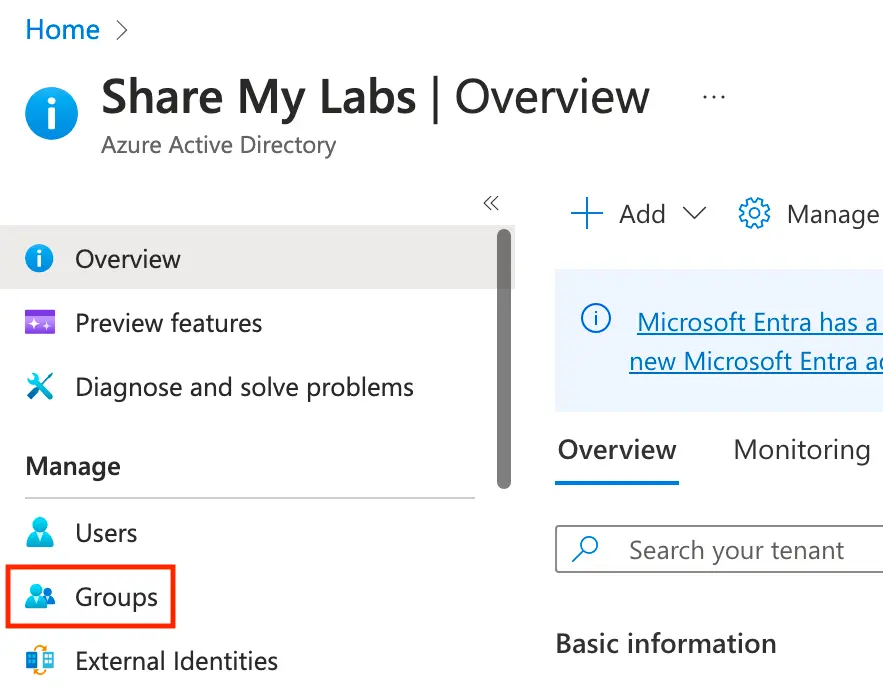
Task: Click the banner information circle icon
Action: [x=596, y=319]
